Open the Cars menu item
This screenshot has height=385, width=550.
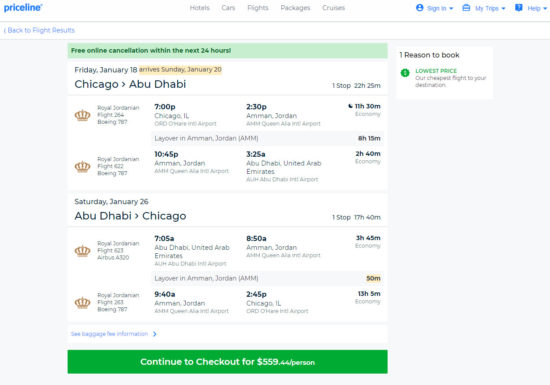pos(228,8)
